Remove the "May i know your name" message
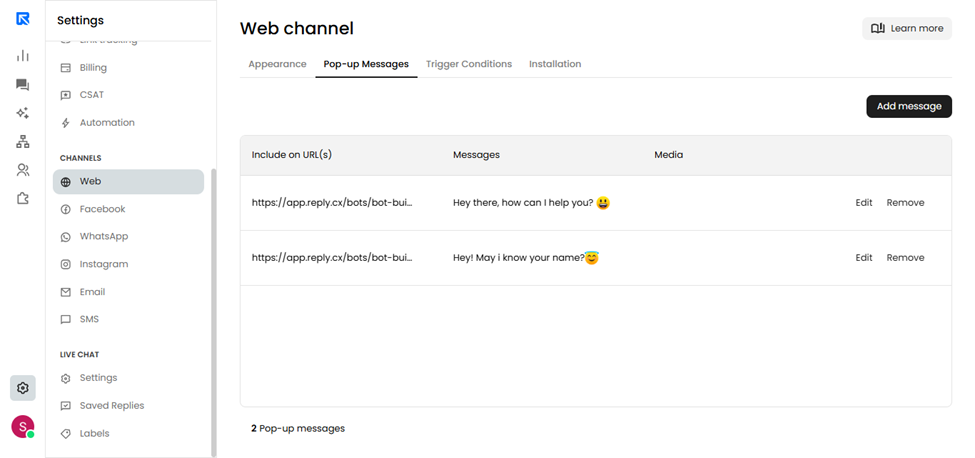This screenshot has width=975, height=458. click(x=905, y=257)
